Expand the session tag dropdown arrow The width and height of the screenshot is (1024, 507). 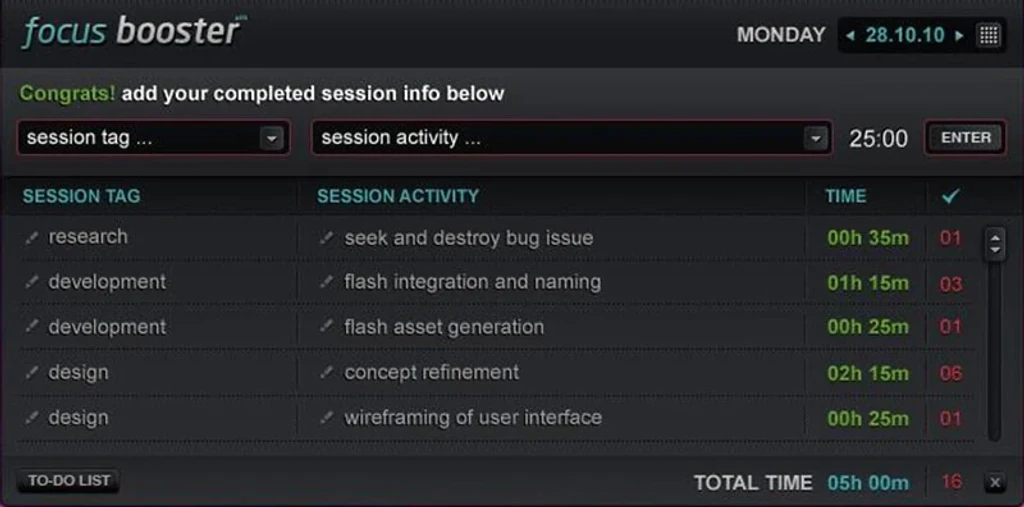[x=271, y=138]
